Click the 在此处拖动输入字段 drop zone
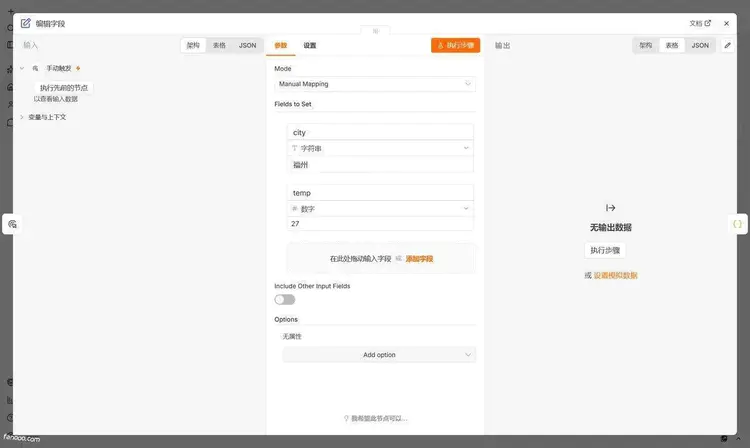The image size is (750, 448). 381,258
